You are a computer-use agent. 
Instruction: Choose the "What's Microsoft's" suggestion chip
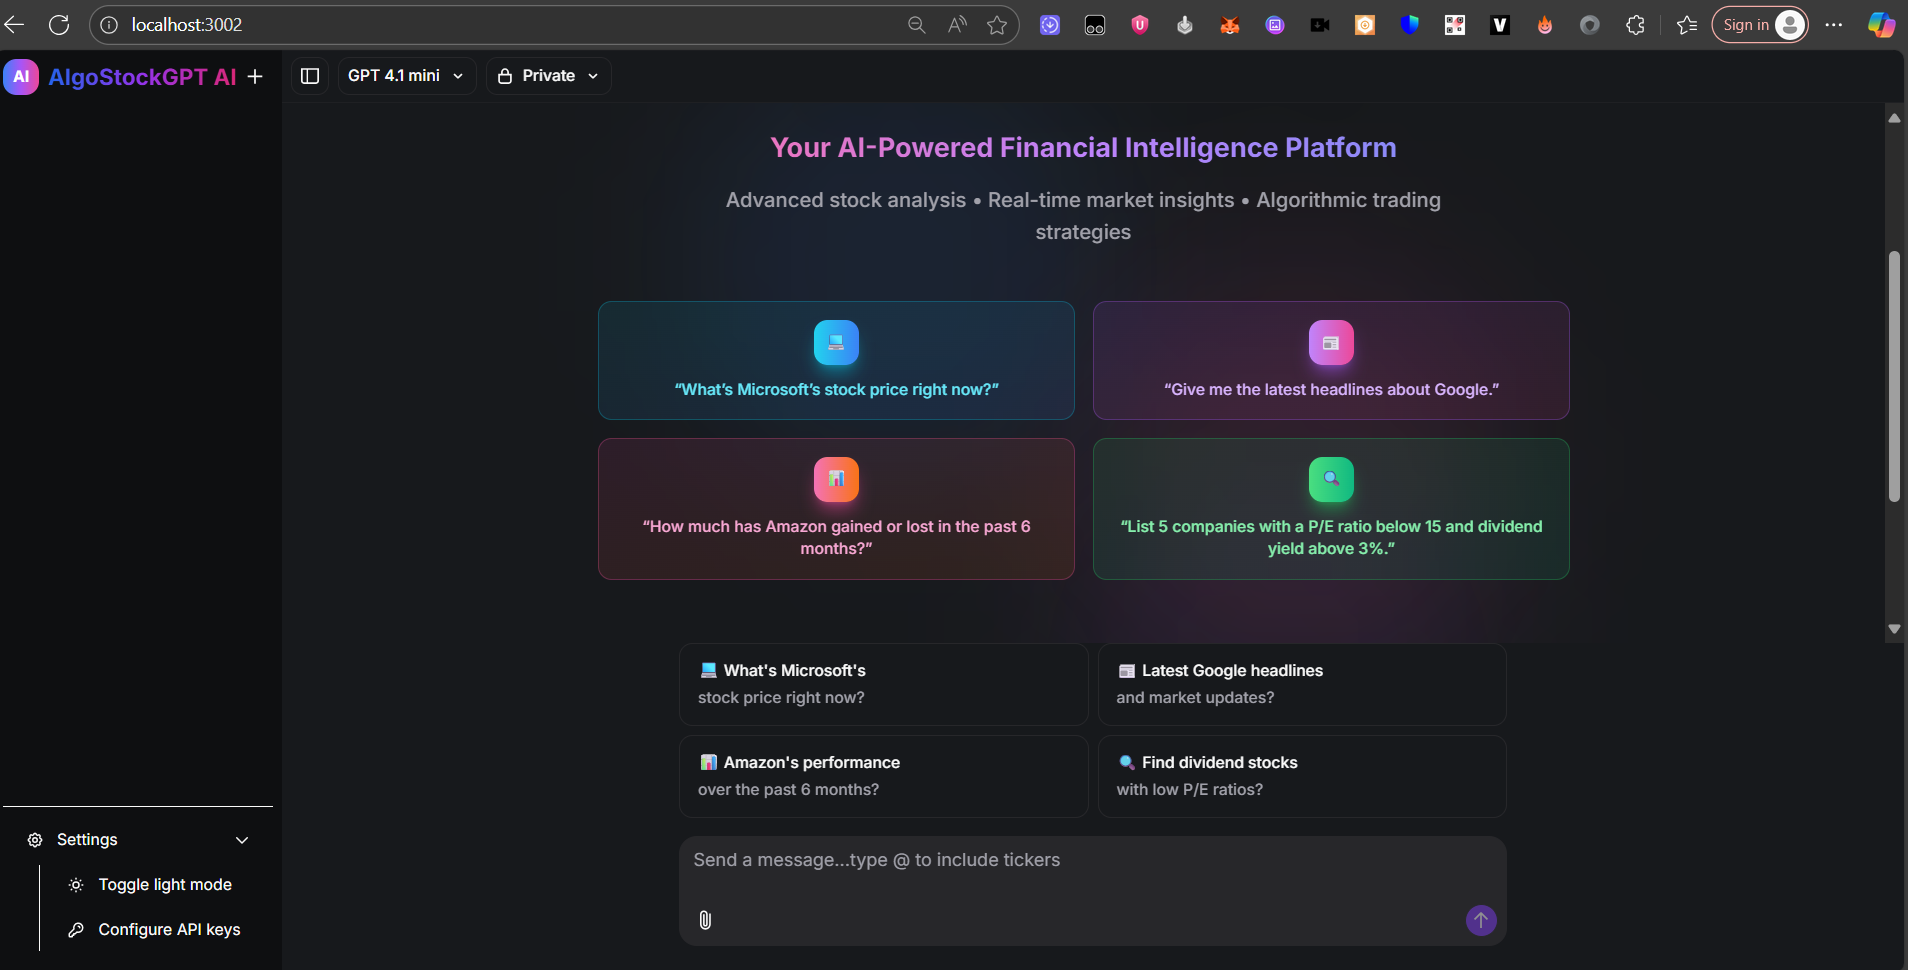click(x=884, y=684)
